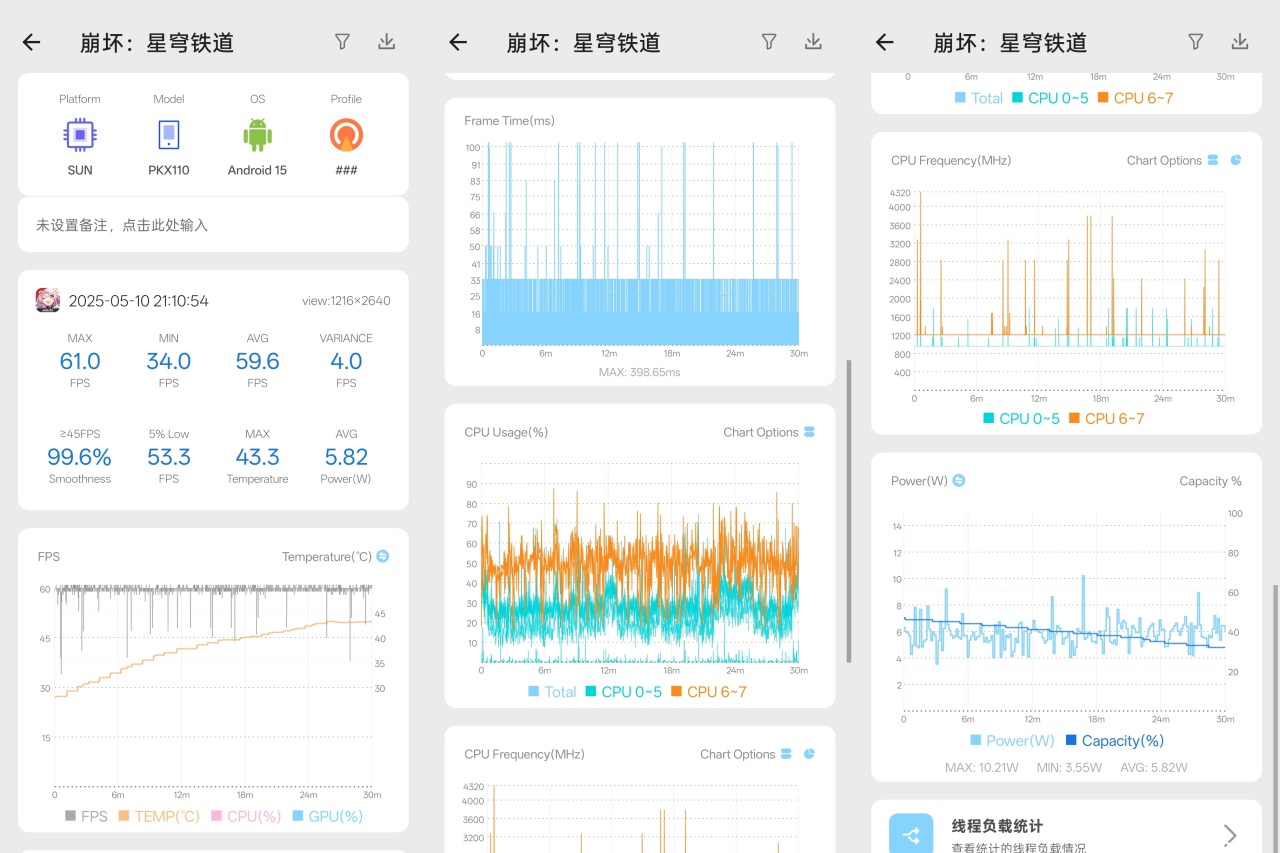Tap the 5.82 average Power(W) value
This screenshot has height=853, width=1280.
coord(346,457)
